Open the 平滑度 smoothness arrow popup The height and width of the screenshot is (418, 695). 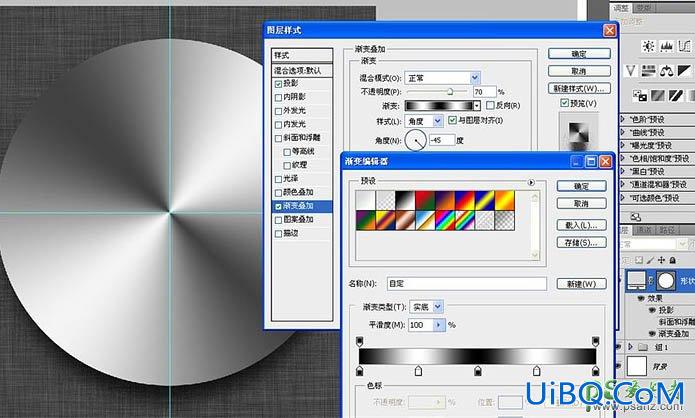coord(439,325)
